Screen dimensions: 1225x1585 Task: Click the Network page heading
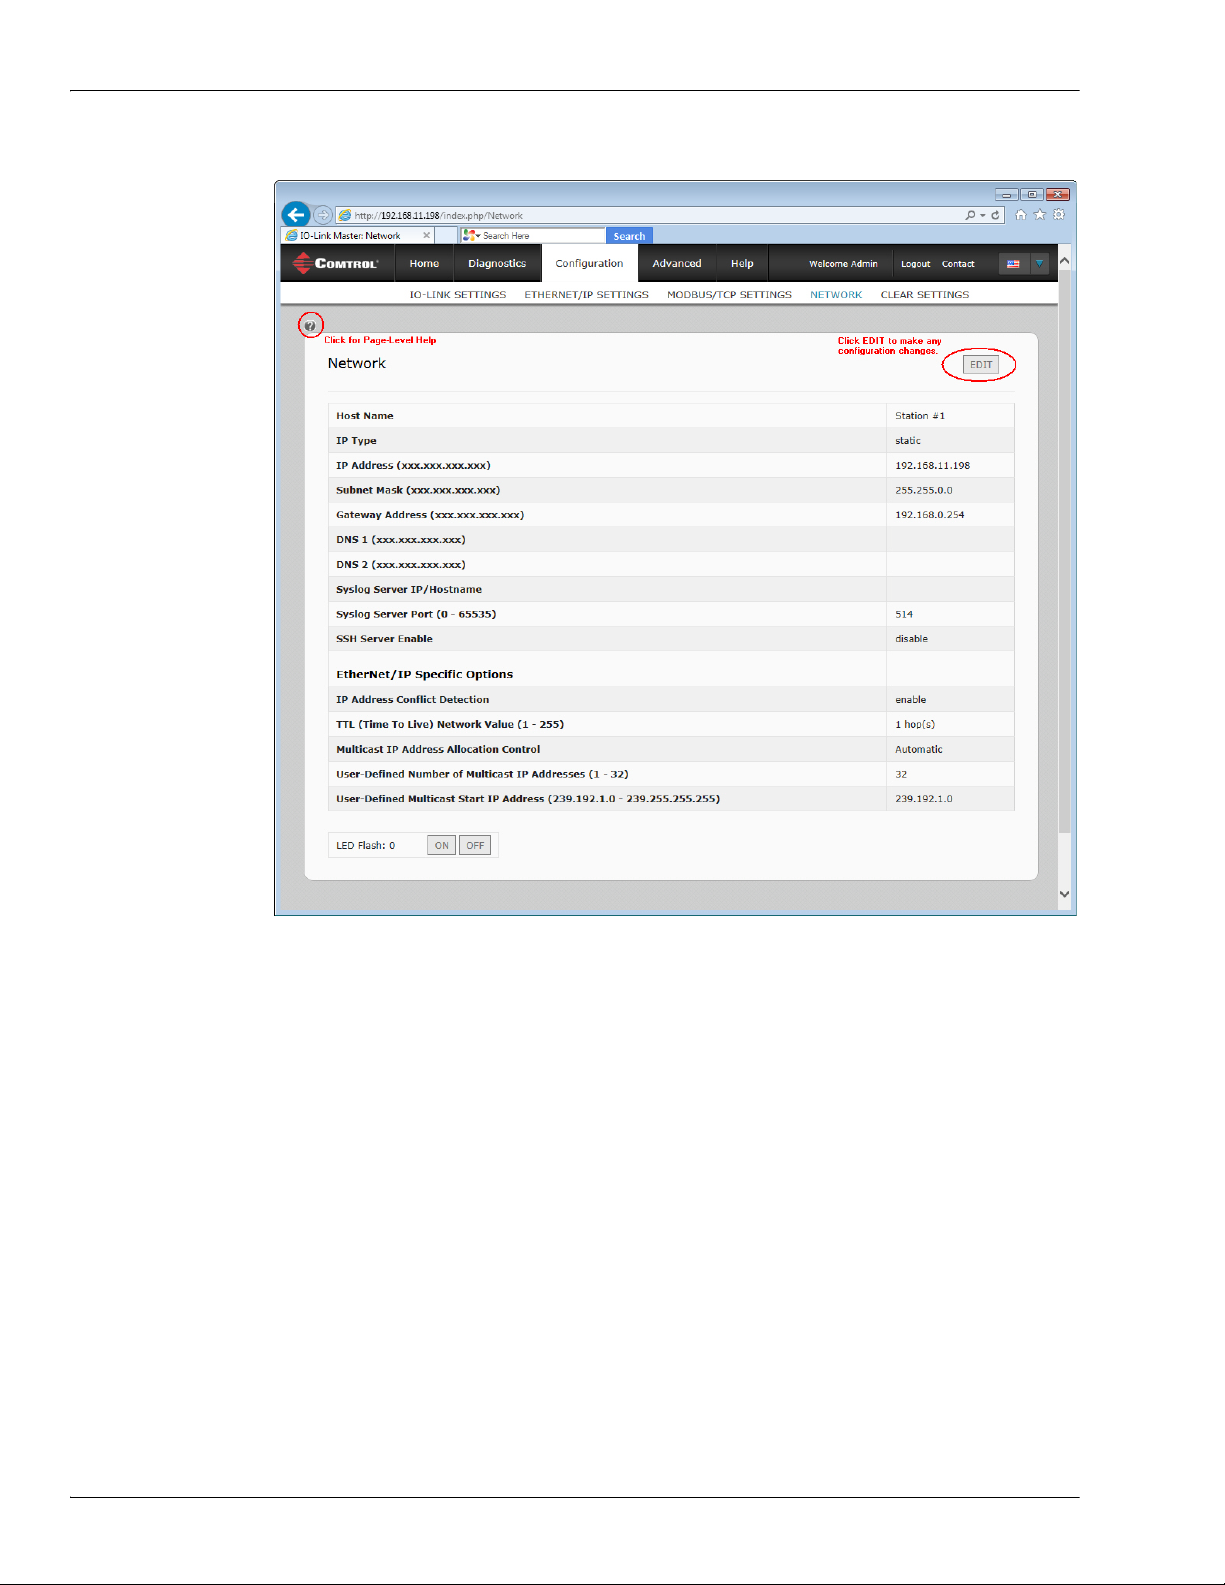coord(357,364)
